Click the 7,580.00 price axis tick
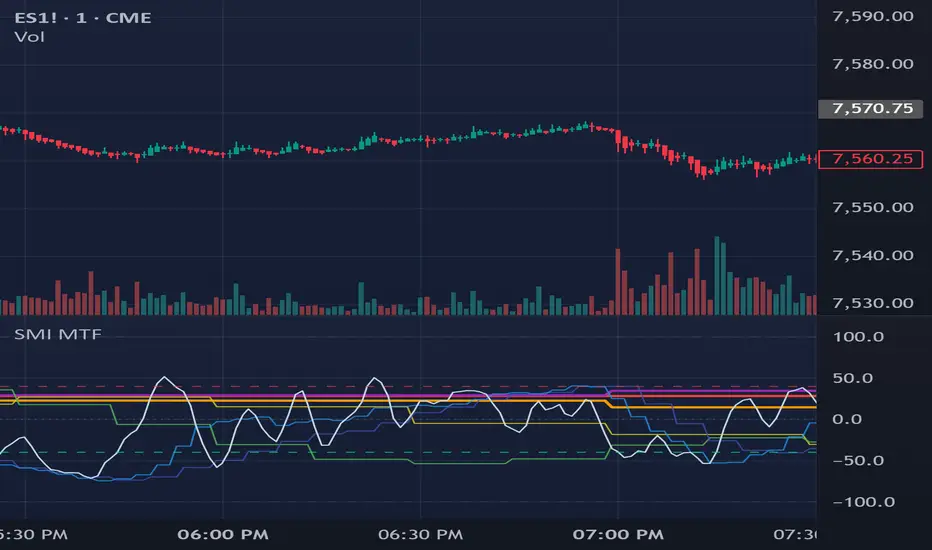 click(873, 64)
